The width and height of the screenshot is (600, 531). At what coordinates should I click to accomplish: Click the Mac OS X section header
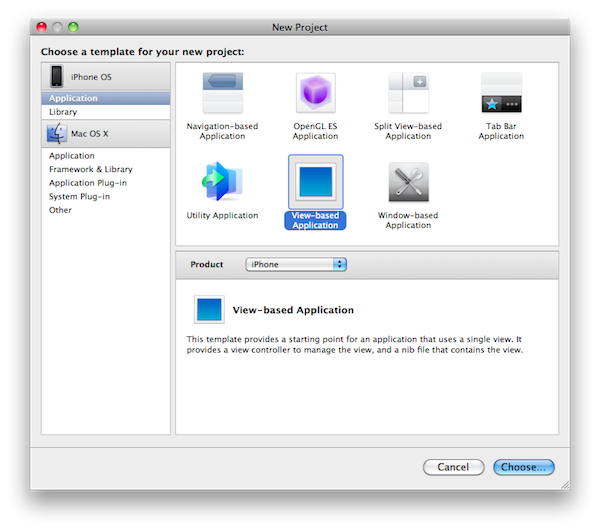coord(106,134)
